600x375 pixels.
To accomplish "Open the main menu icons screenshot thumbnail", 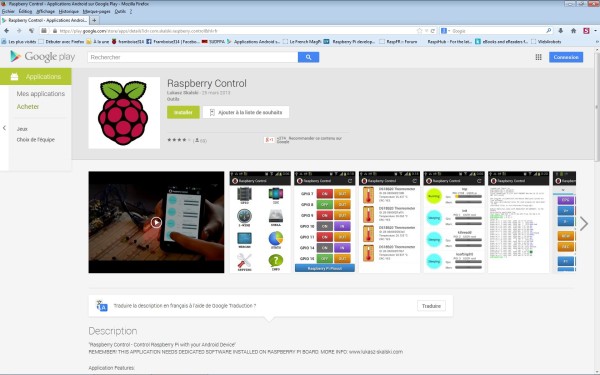I will click(x=260, y=222).
